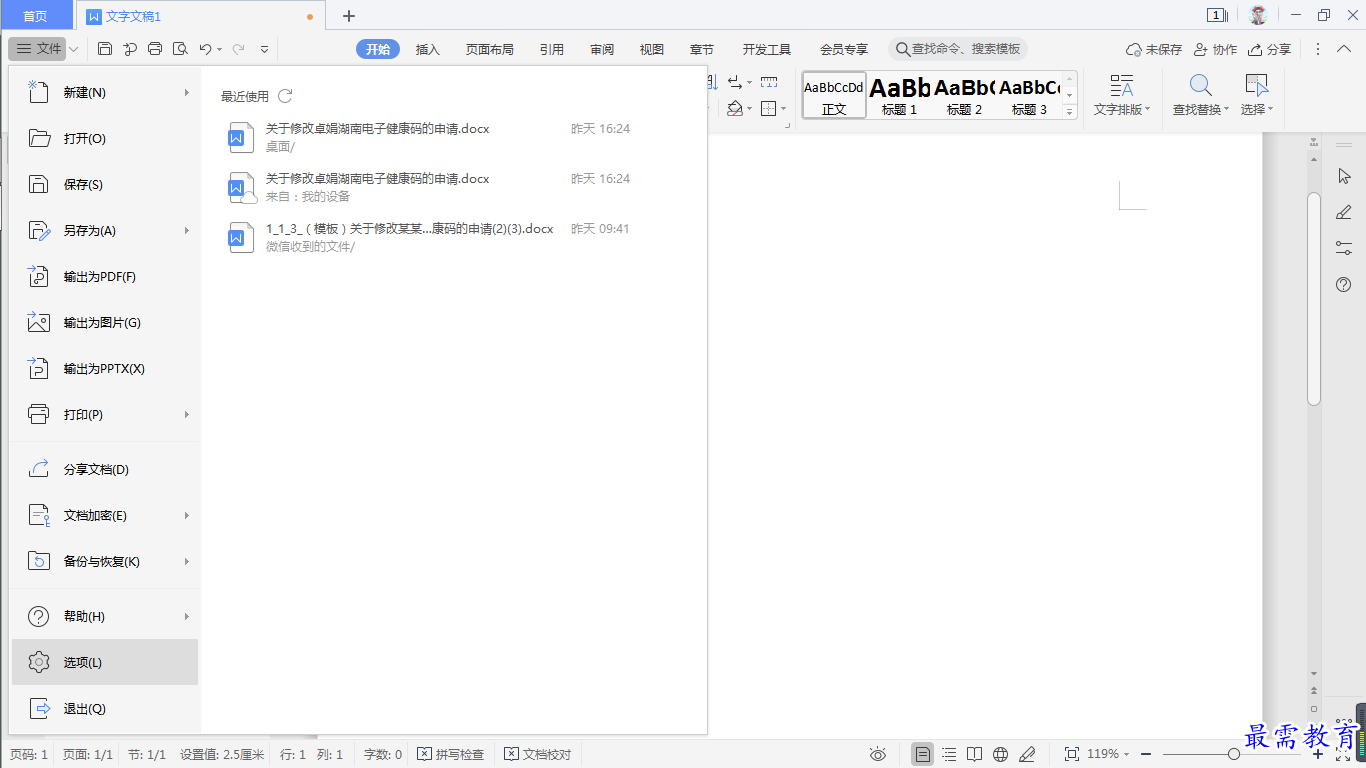Click the shading paint bucket icon
The width and height of the screenshot is (1366, 768).
[735, 108]
